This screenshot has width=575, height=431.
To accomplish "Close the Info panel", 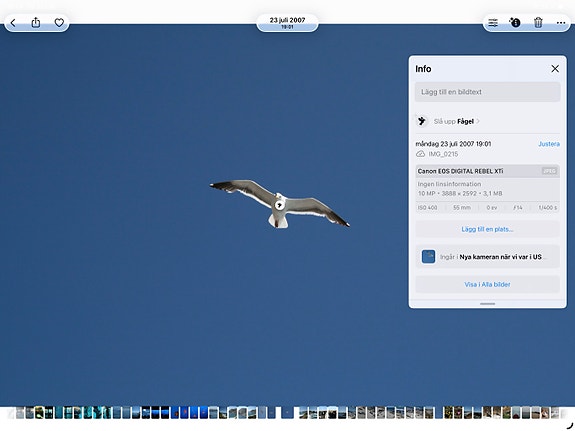I will point(555,69).
